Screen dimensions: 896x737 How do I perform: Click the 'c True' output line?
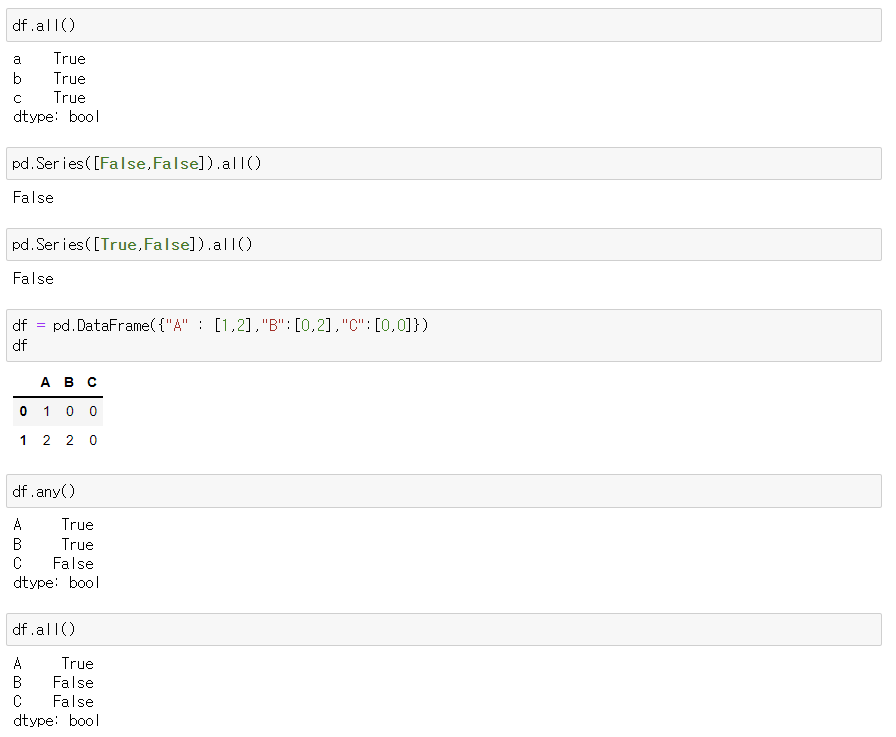click(49, 98)
